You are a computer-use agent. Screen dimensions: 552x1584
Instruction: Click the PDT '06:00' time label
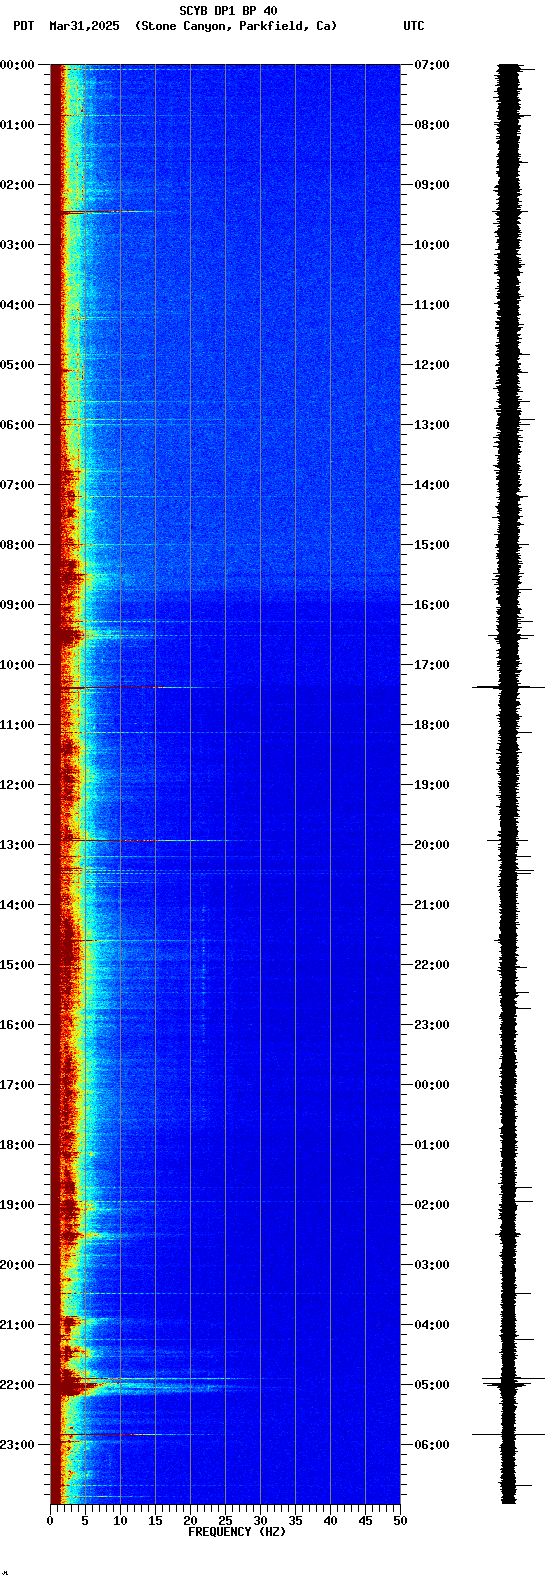point(17,425)
